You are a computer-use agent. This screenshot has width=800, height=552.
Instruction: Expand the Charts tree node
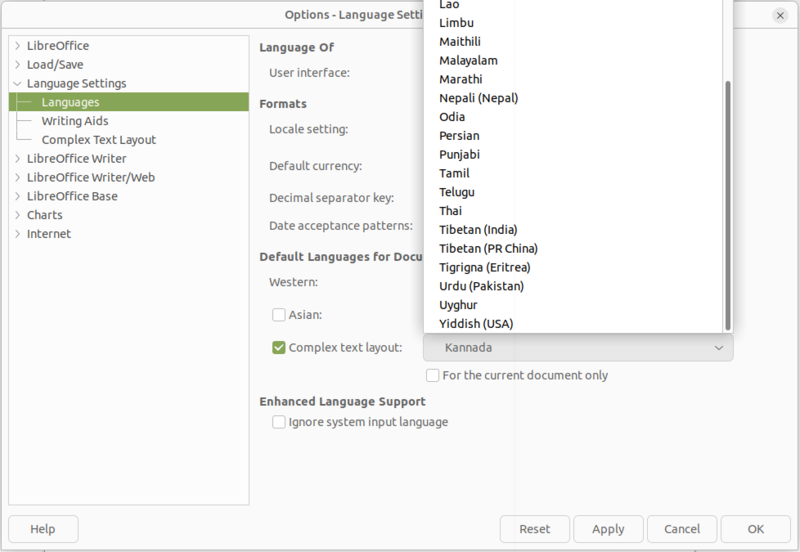17,215
